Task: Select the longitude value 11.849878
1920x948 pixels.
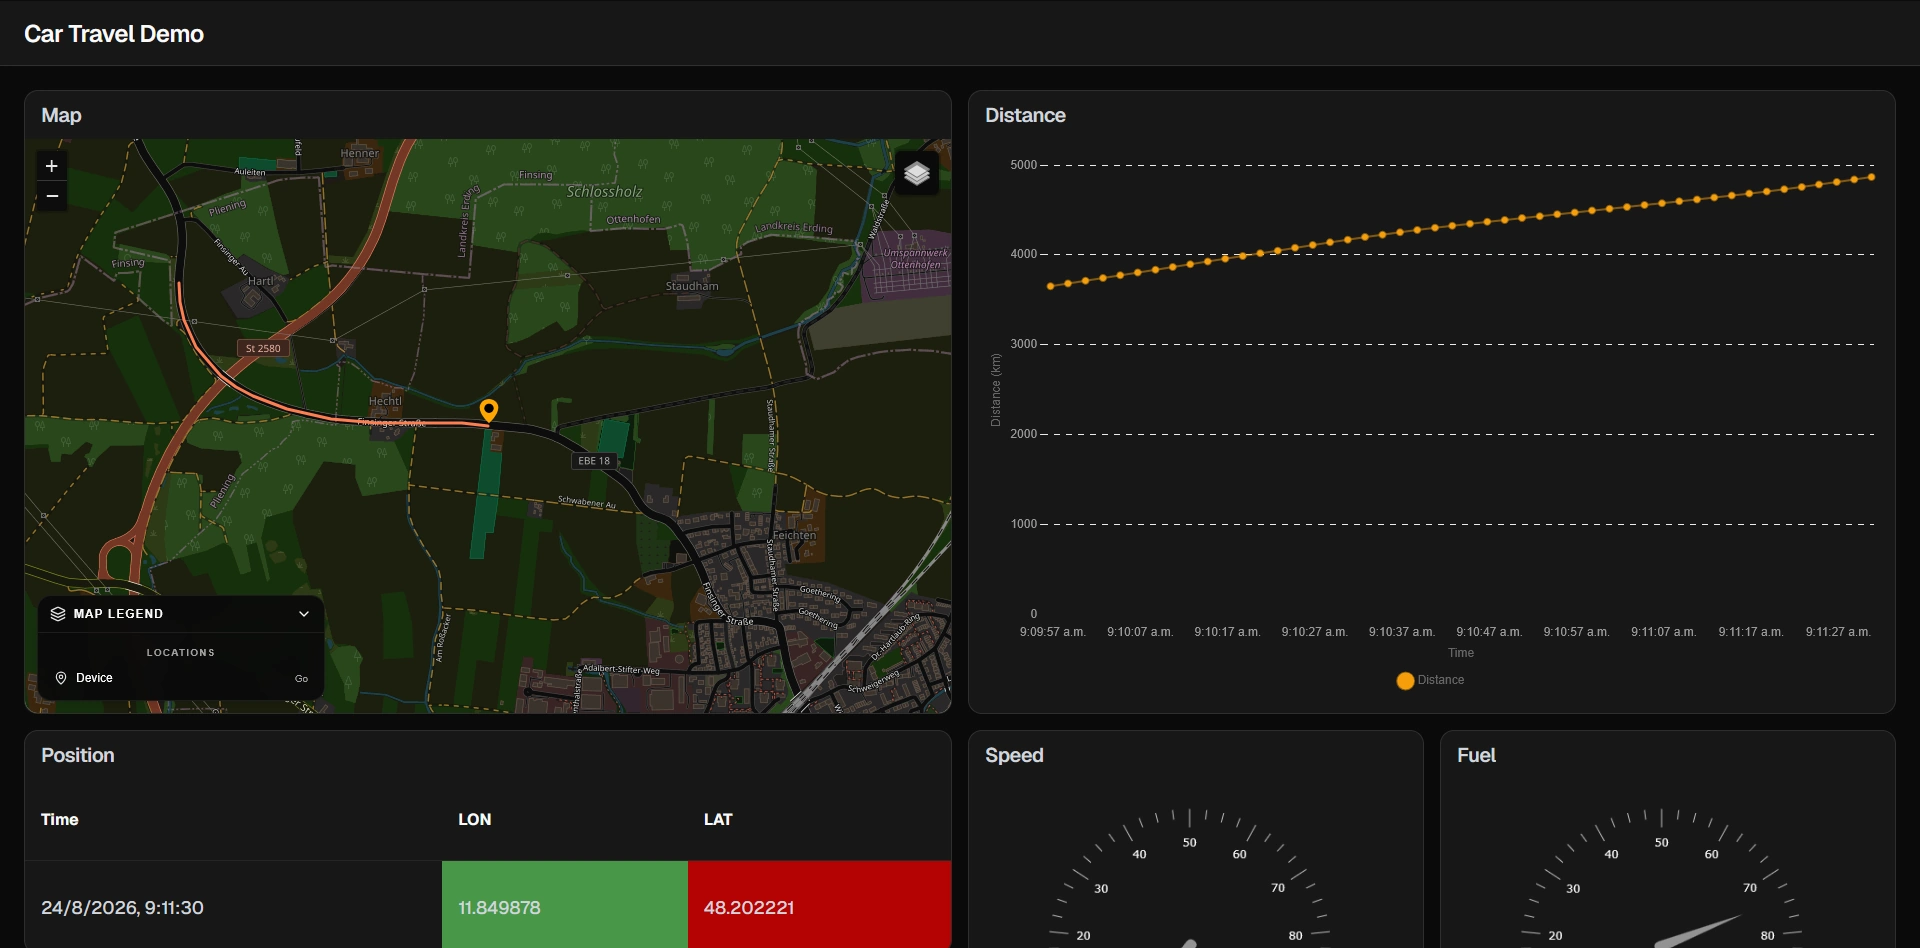Action: tap(499, 908)
